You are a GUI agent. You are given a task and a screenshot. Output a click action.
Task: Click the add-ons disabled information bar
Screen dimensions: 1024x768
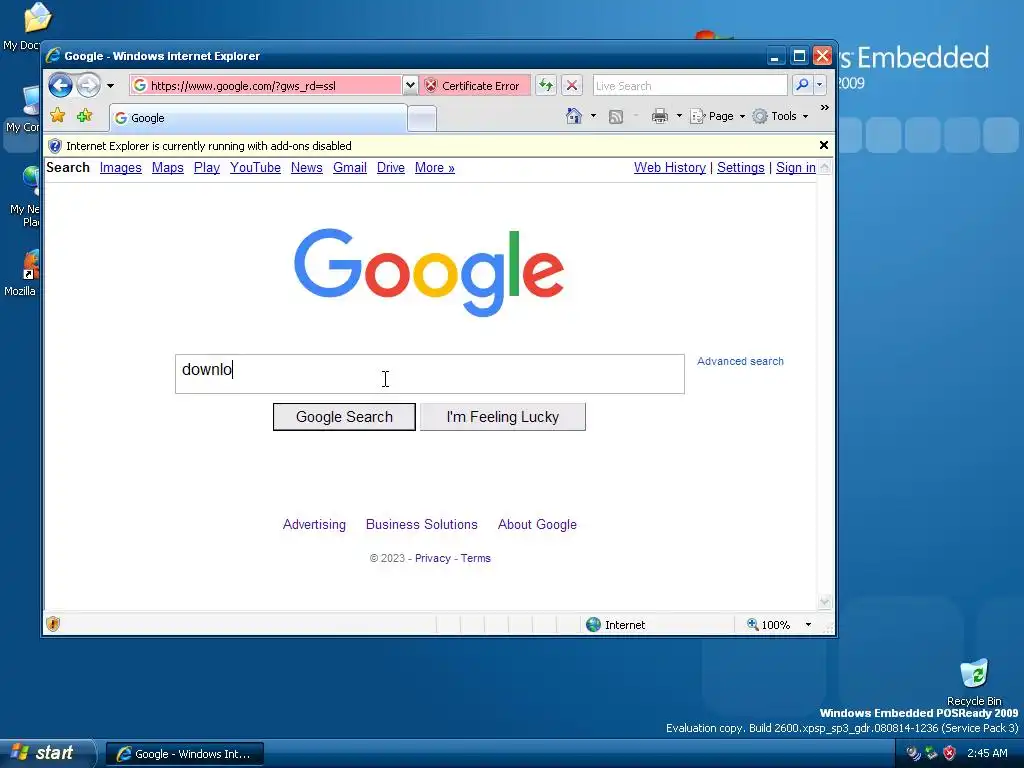pyautogui.click(x=431, y=146)
